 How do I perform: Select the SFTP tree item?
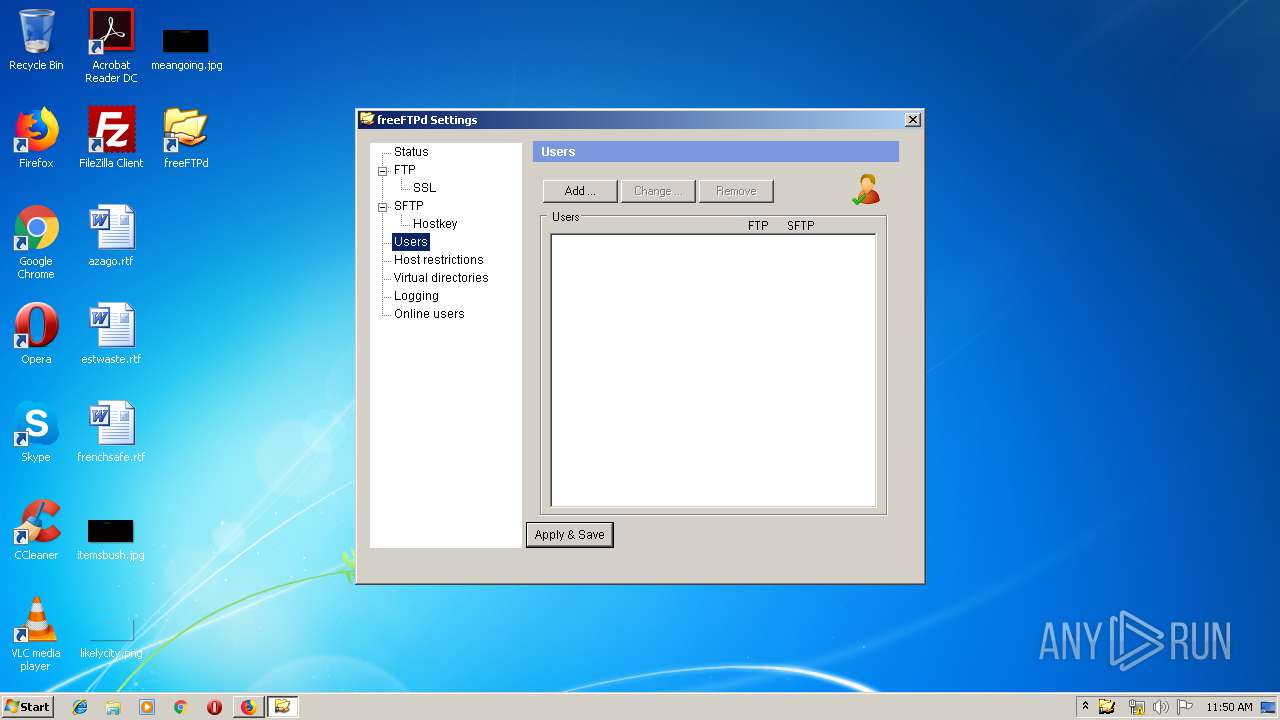(408, 206)
